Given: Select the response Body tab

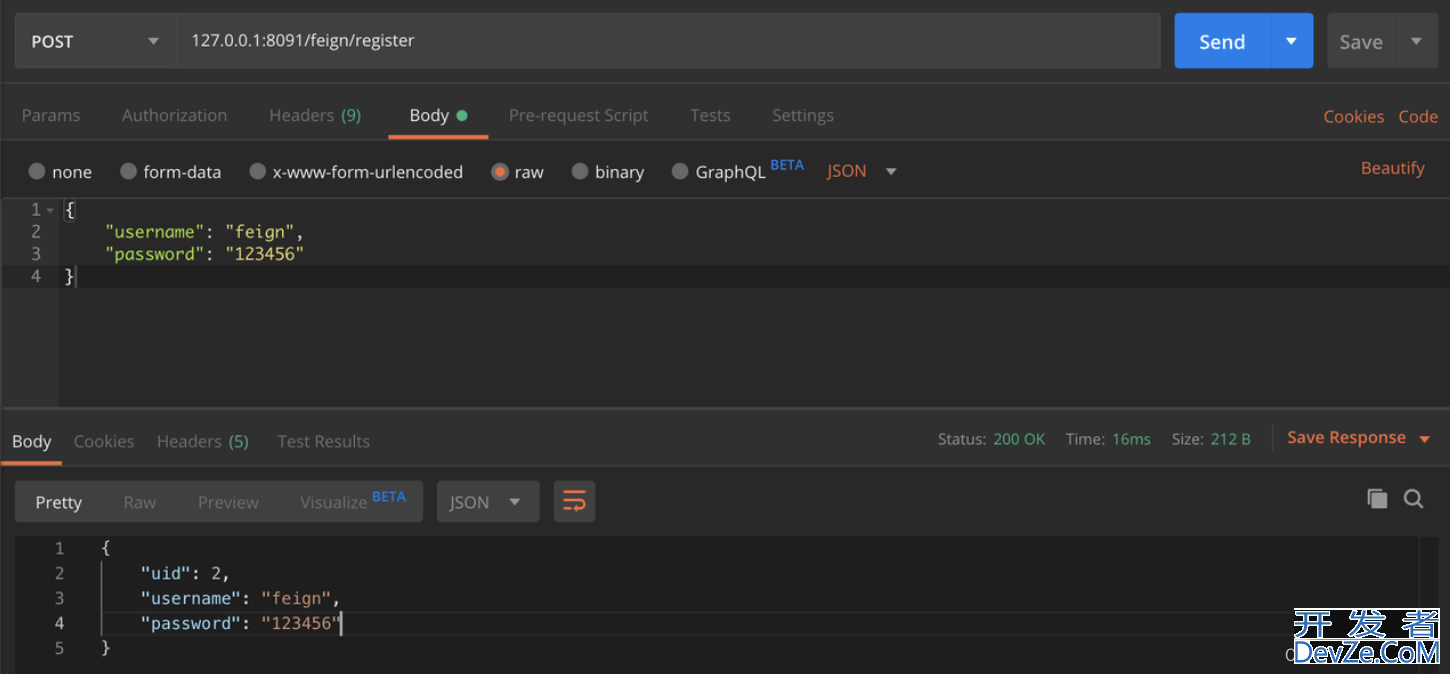Looking at the screenshot, I should click(x=31, y=441).
